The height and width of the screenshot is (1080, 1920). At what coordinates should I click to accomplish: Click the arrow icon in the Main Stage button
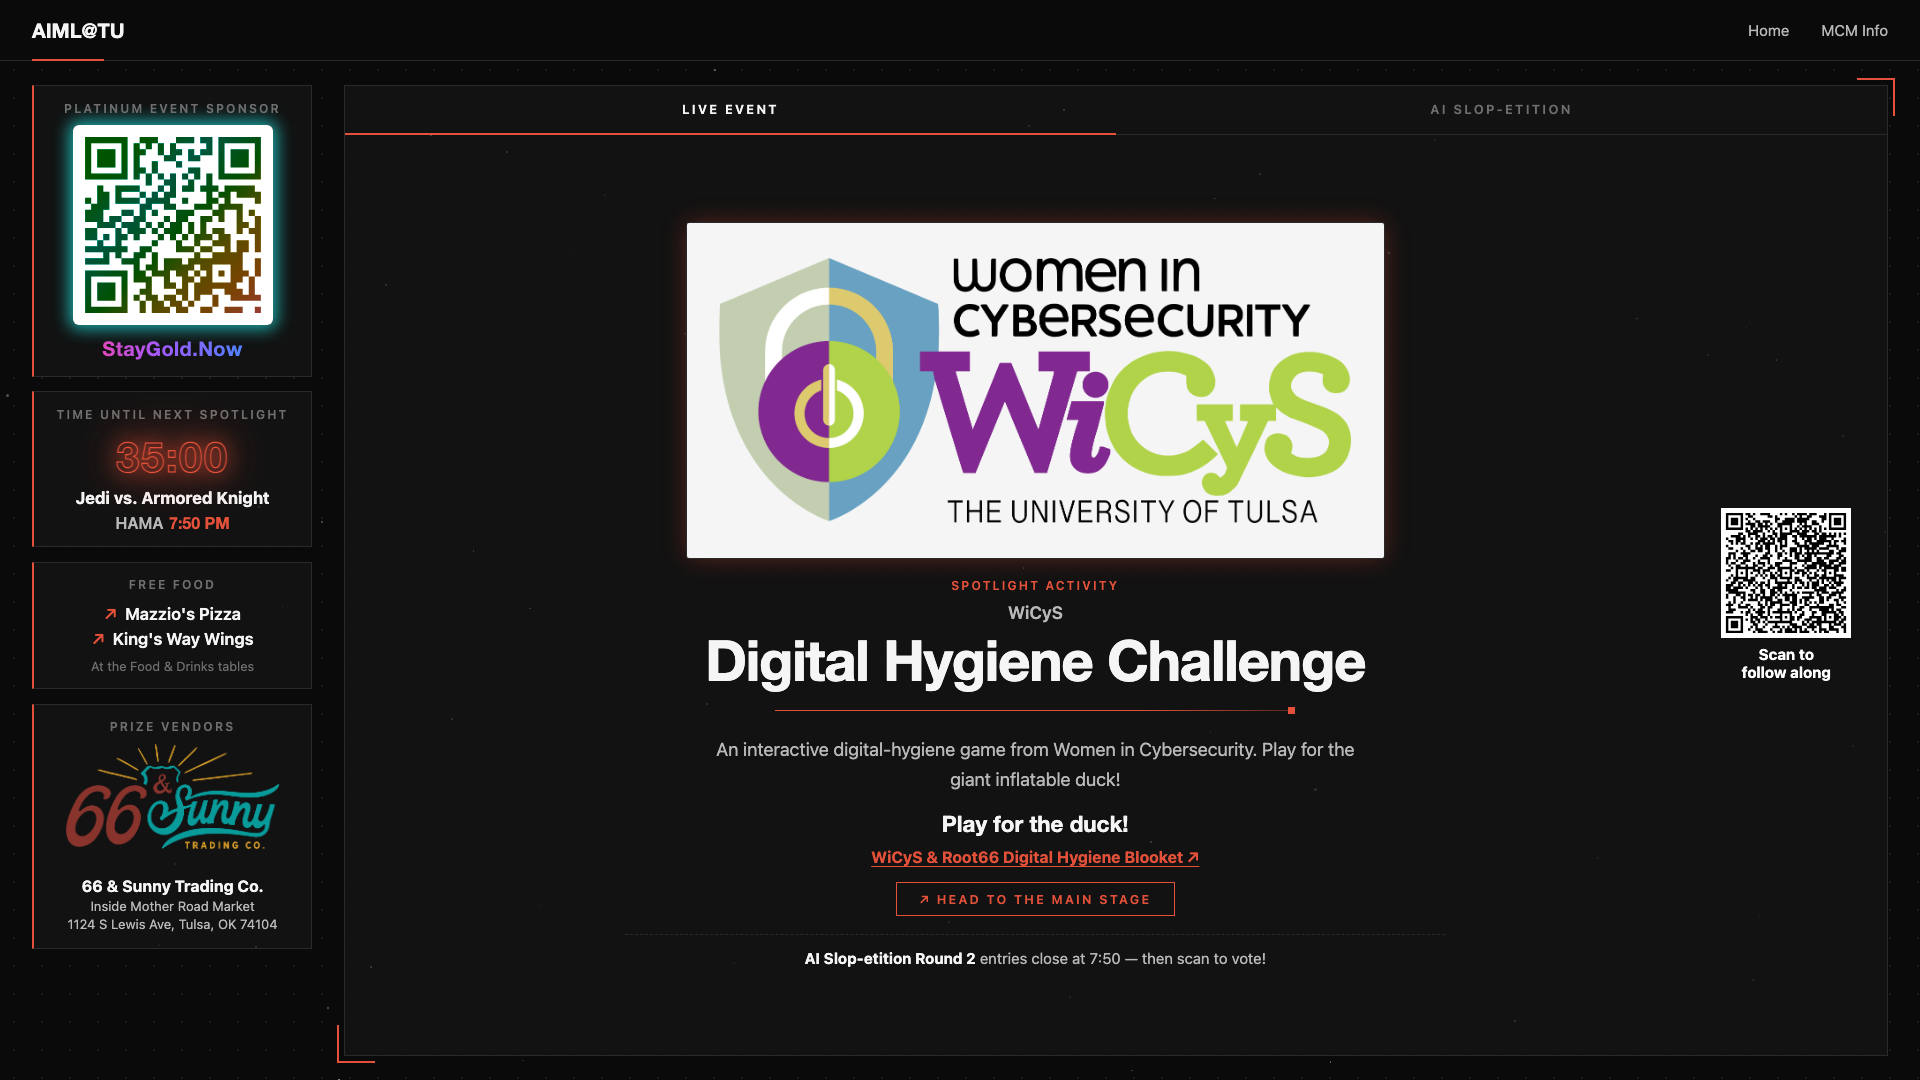click(x=925, y=899)
